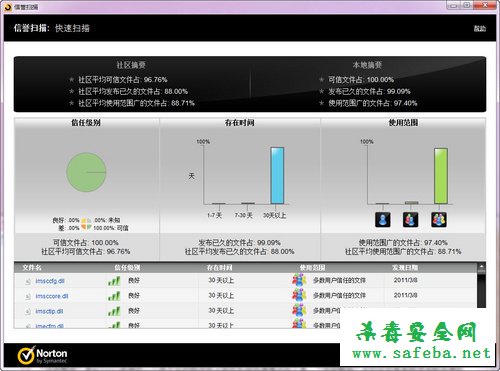Click the multi-user icon in the imsccfg.dll row

[299, 280]
